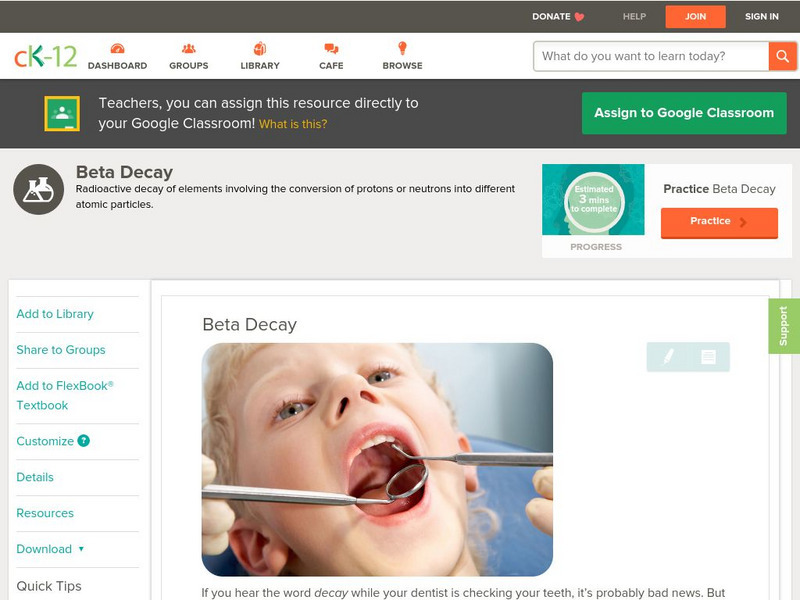Image resolution: width=800 pixels, height=600 pixels.
Task: Click the "What is this?" link
Action: (x=293, y=124)
